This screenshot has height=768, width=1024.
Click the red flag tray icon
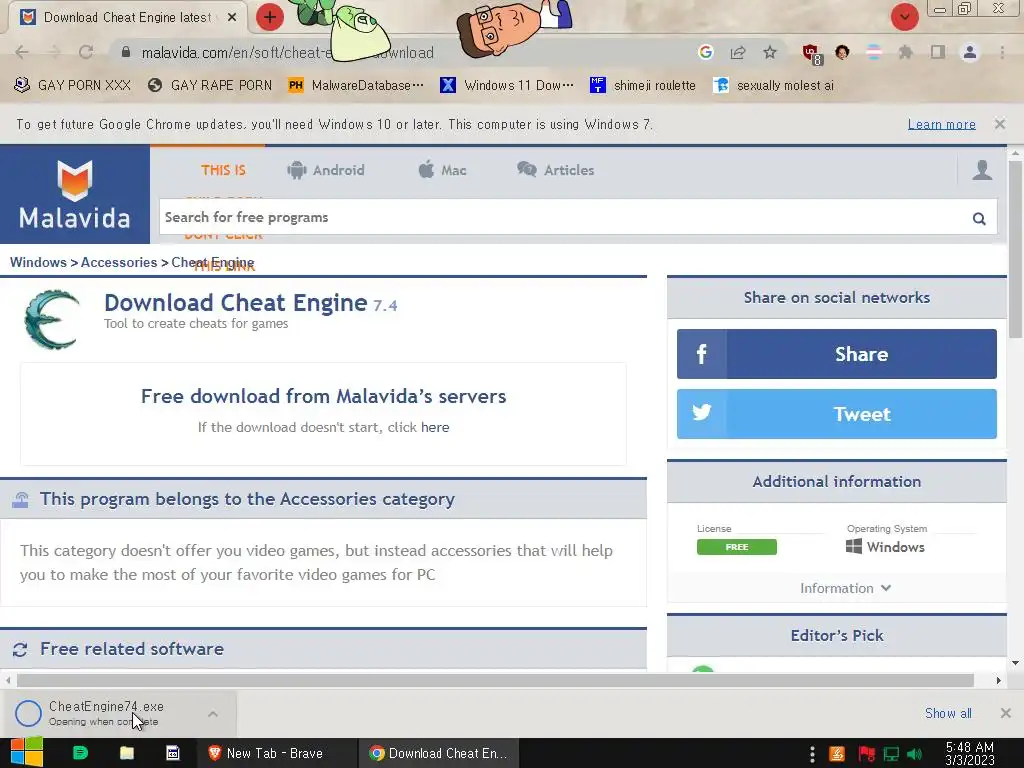(867, 754)
